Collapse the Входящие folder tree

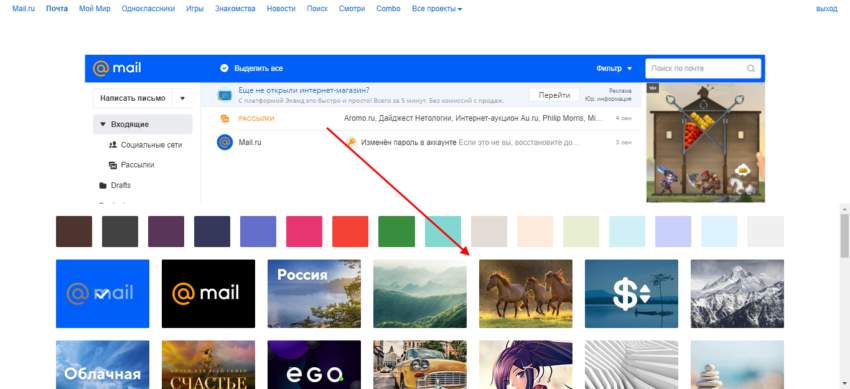click(102, 124)
